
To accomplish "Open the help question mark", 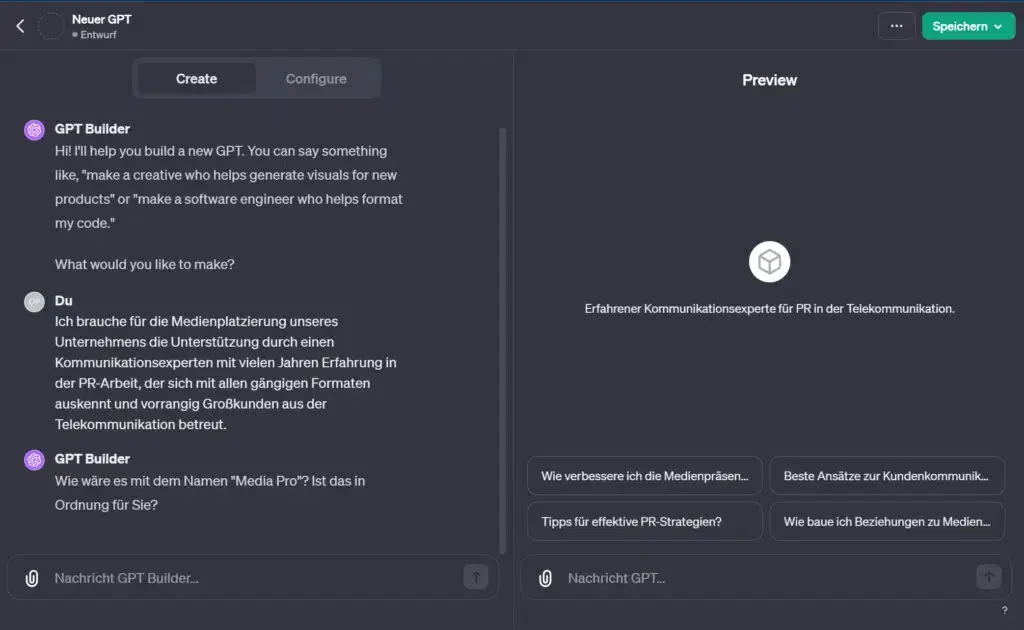I will coord(1004,610).
